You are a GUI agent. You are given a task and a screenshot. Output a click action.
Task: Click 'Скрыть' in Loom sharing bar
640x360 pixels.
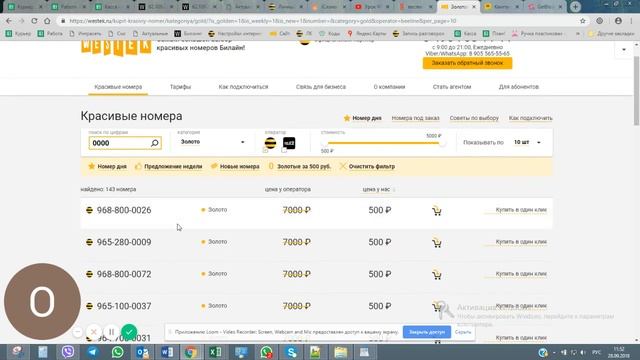pos(463,332)
